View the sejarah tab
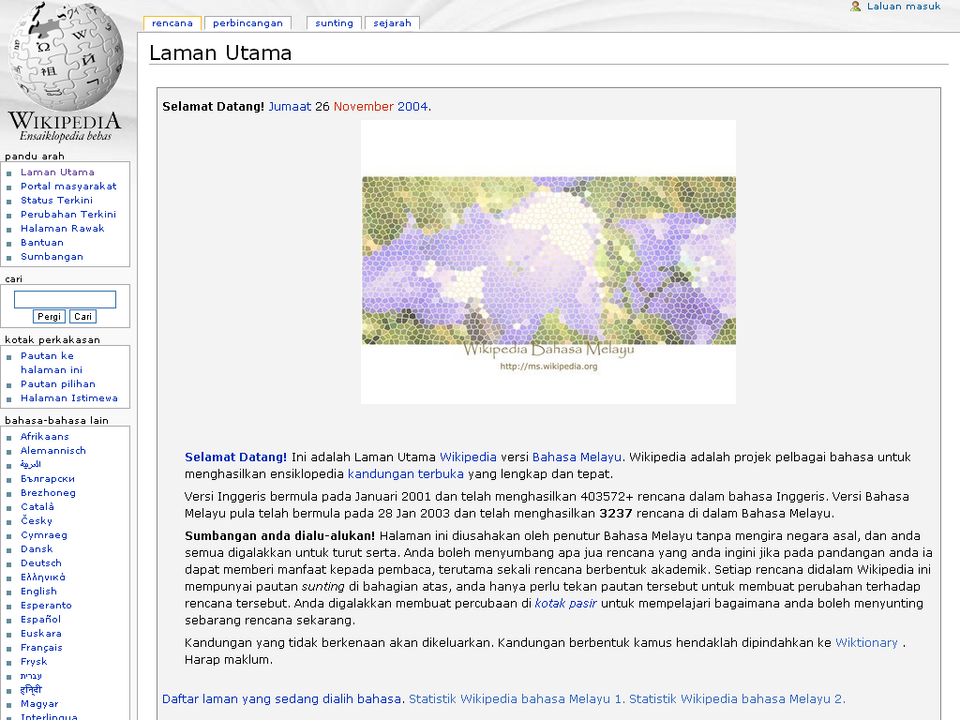Viewport: 960px width, 720px height. [392, 23]
